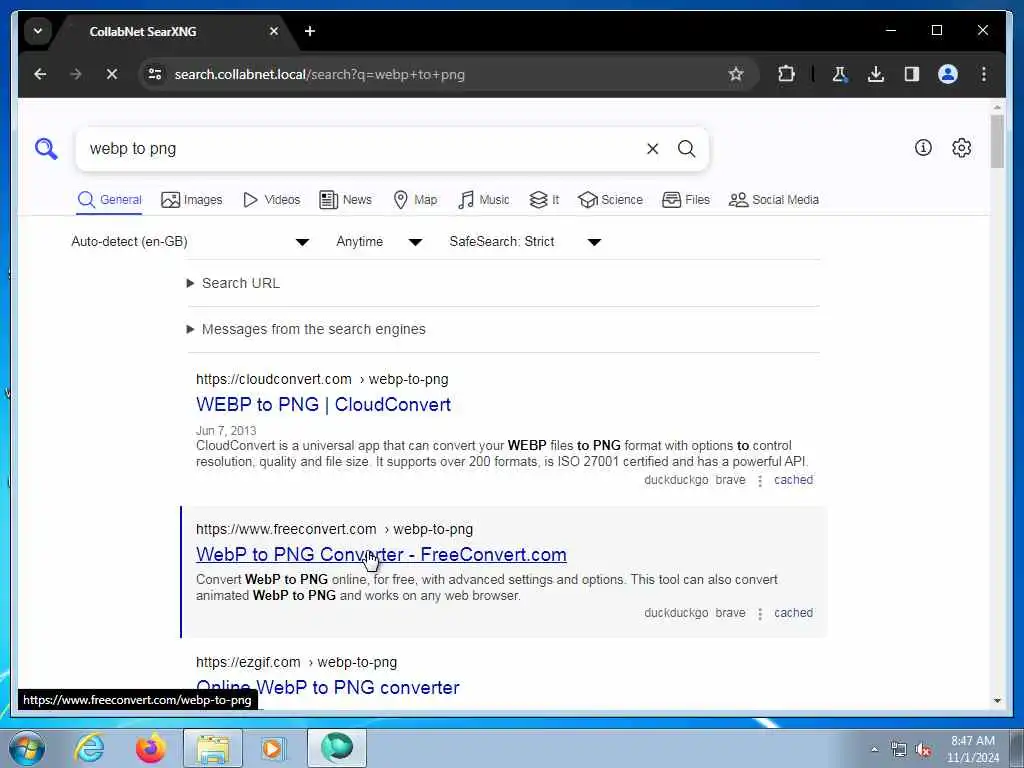Screen dimensions: 1024x768
Task: Open WEBP to PNG | CloudConvert result
Action: [323, 404]
